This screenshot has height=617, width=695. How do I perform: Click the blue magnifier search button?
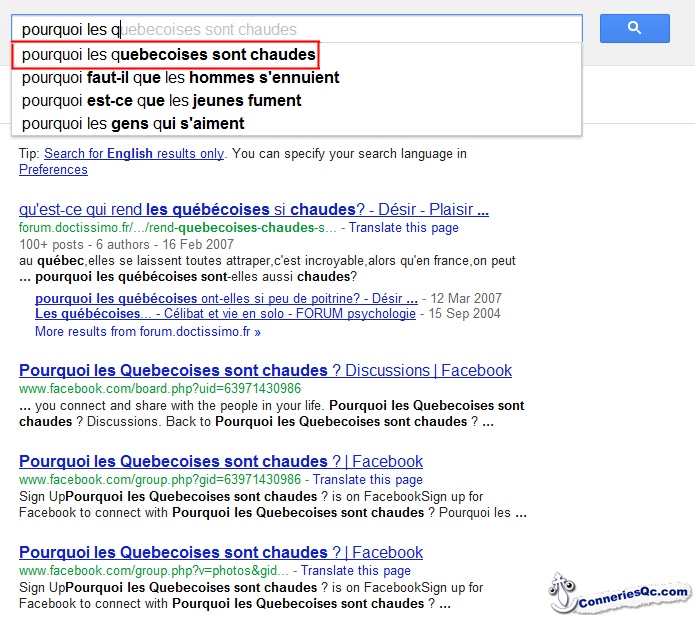[x=634, y=28]
